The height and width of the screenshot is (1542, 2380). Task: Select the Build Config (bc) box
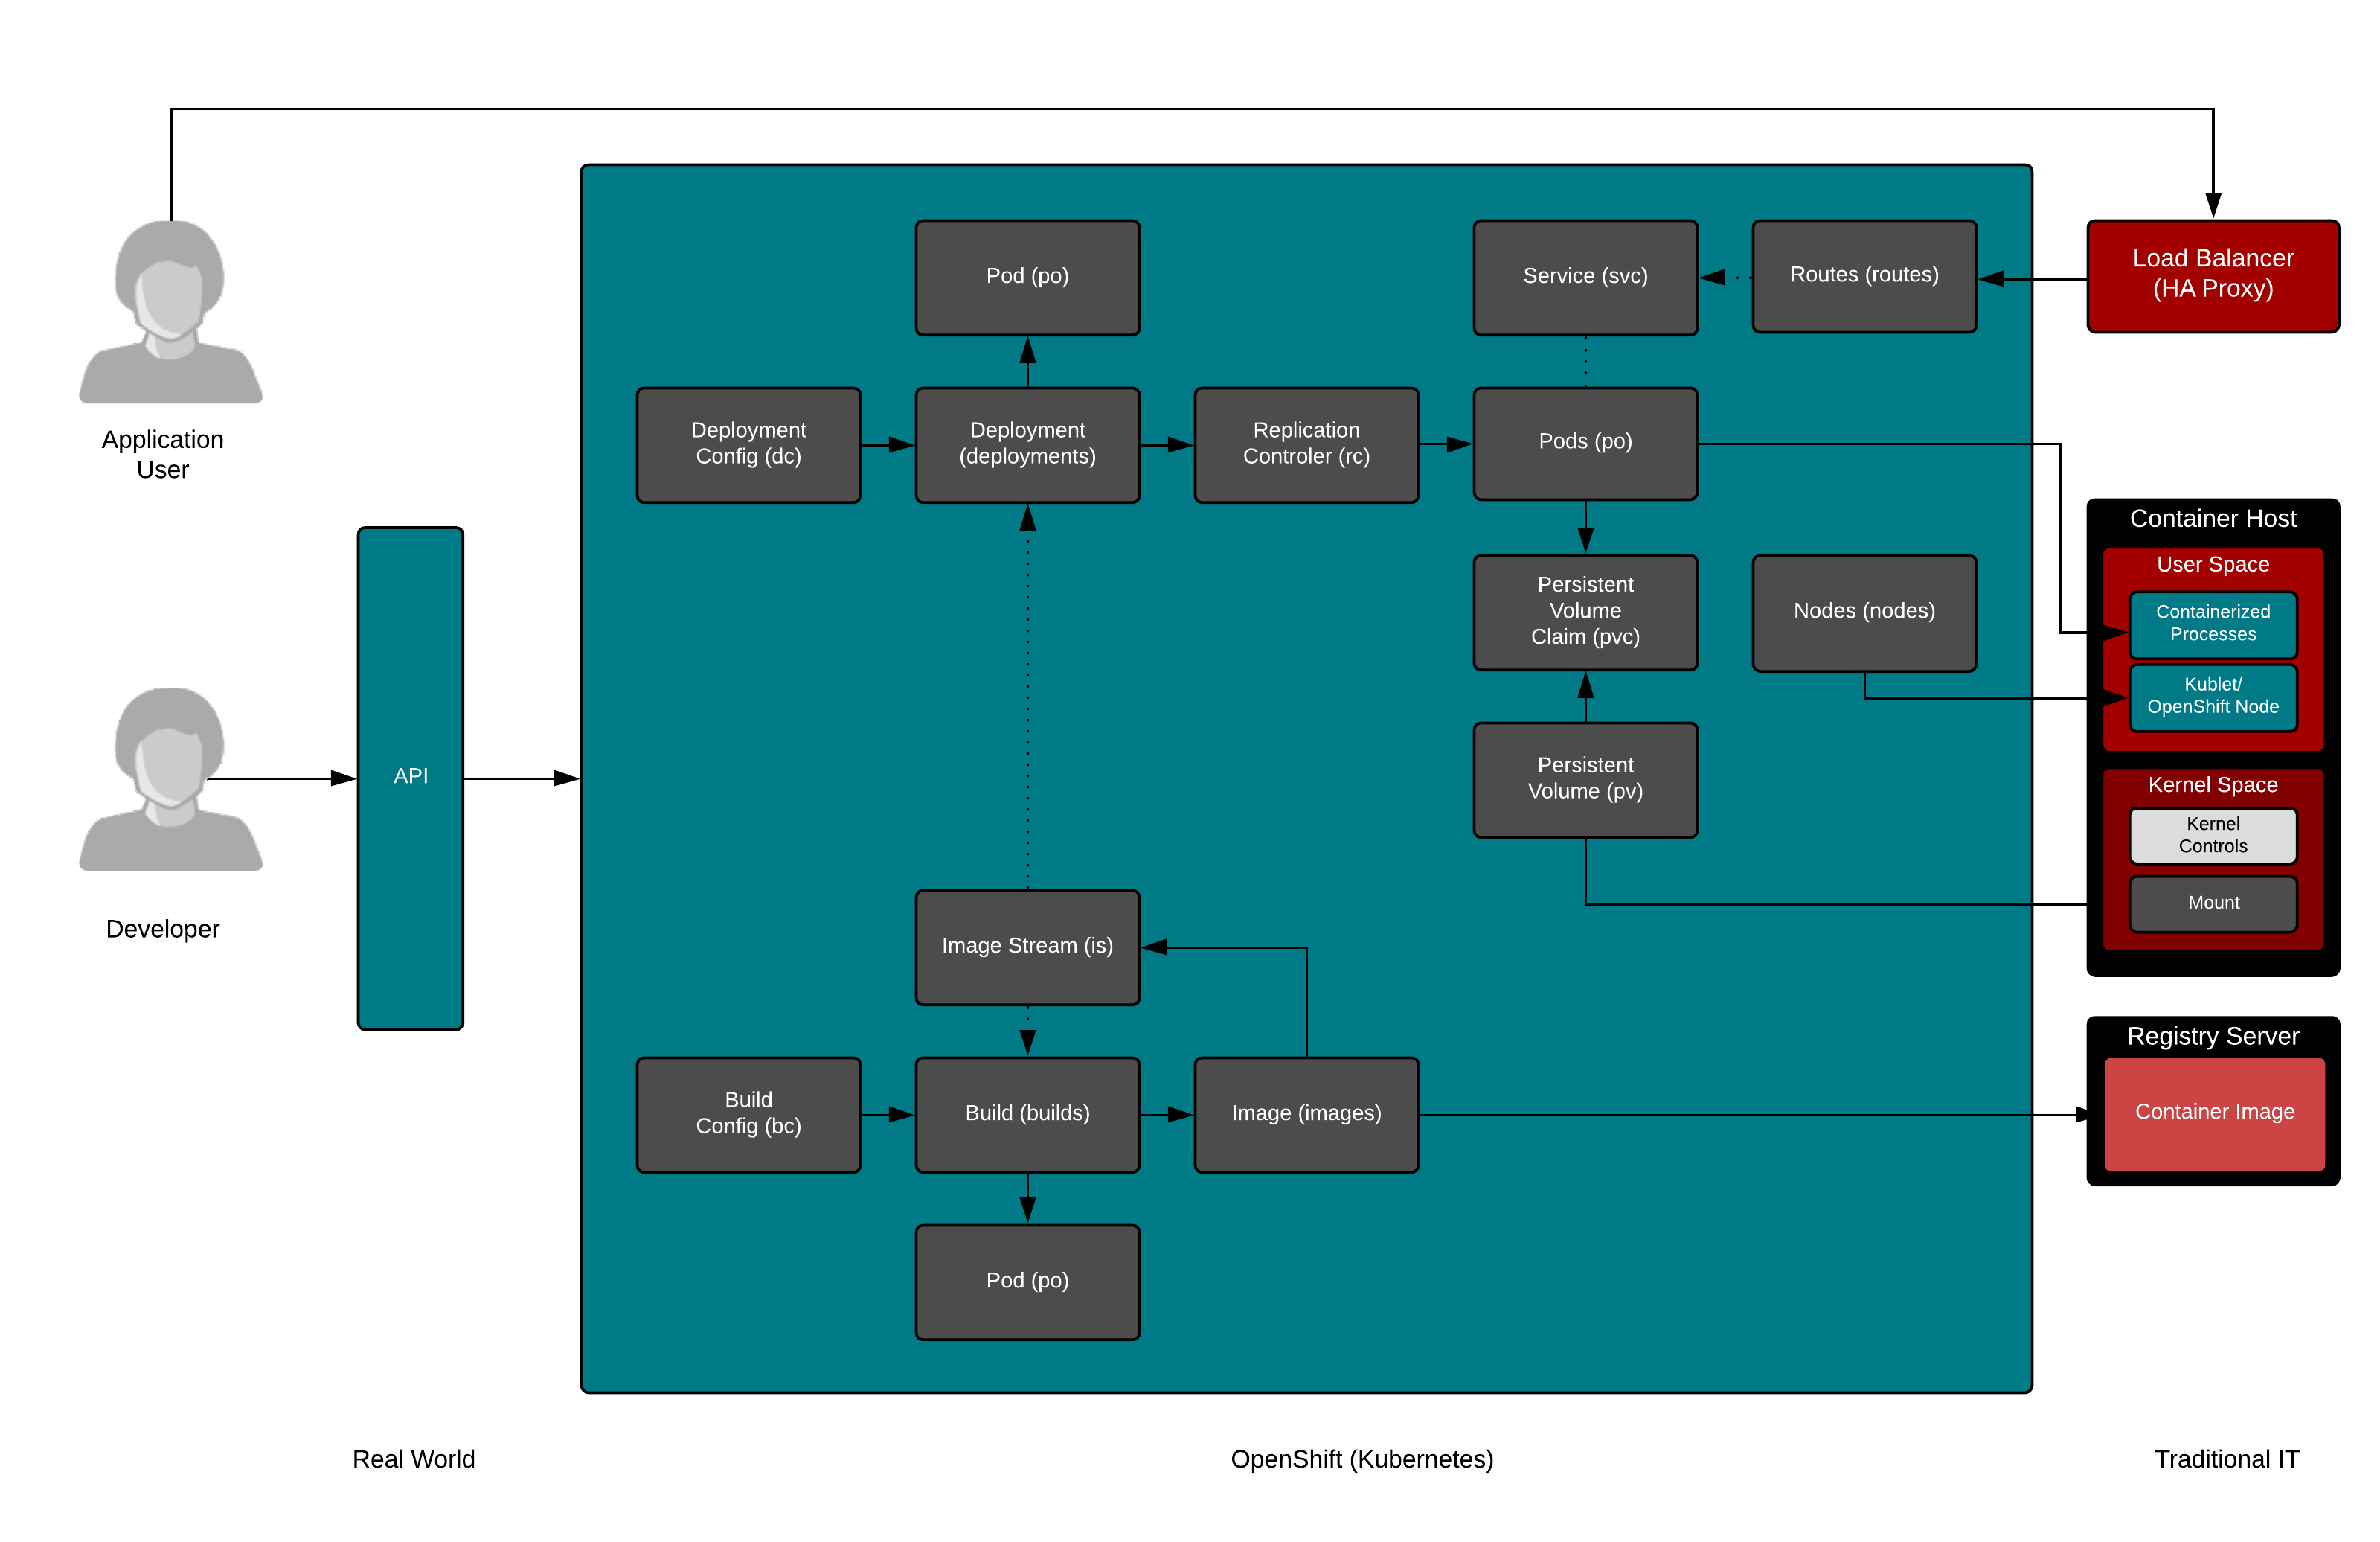point(749,1115)
